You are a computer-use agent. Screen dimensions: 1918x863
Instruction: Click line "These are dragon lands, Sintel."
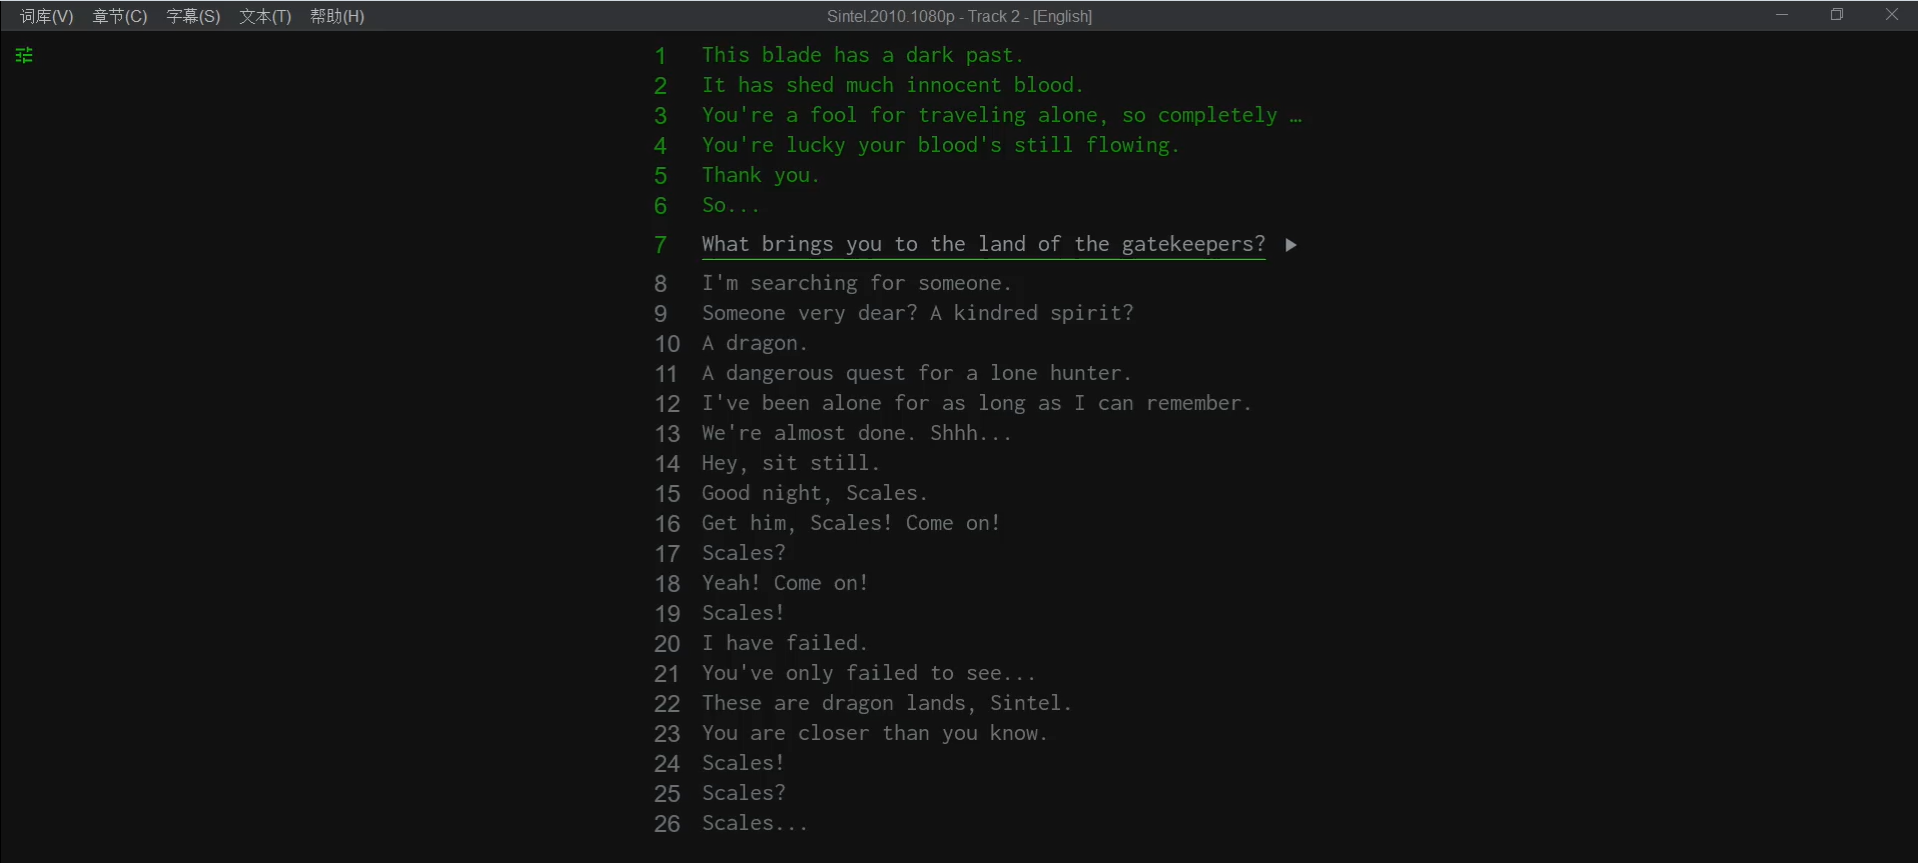click(x=886, y=703)
